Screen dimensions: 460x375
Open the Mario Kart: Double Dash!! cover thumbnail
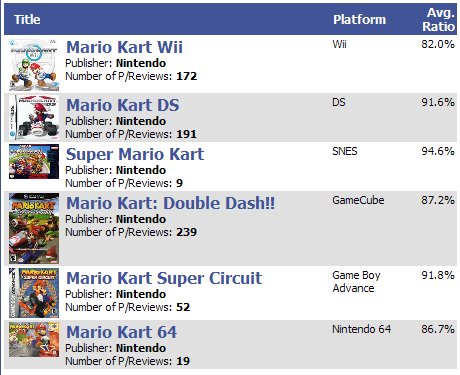point(34,228)
